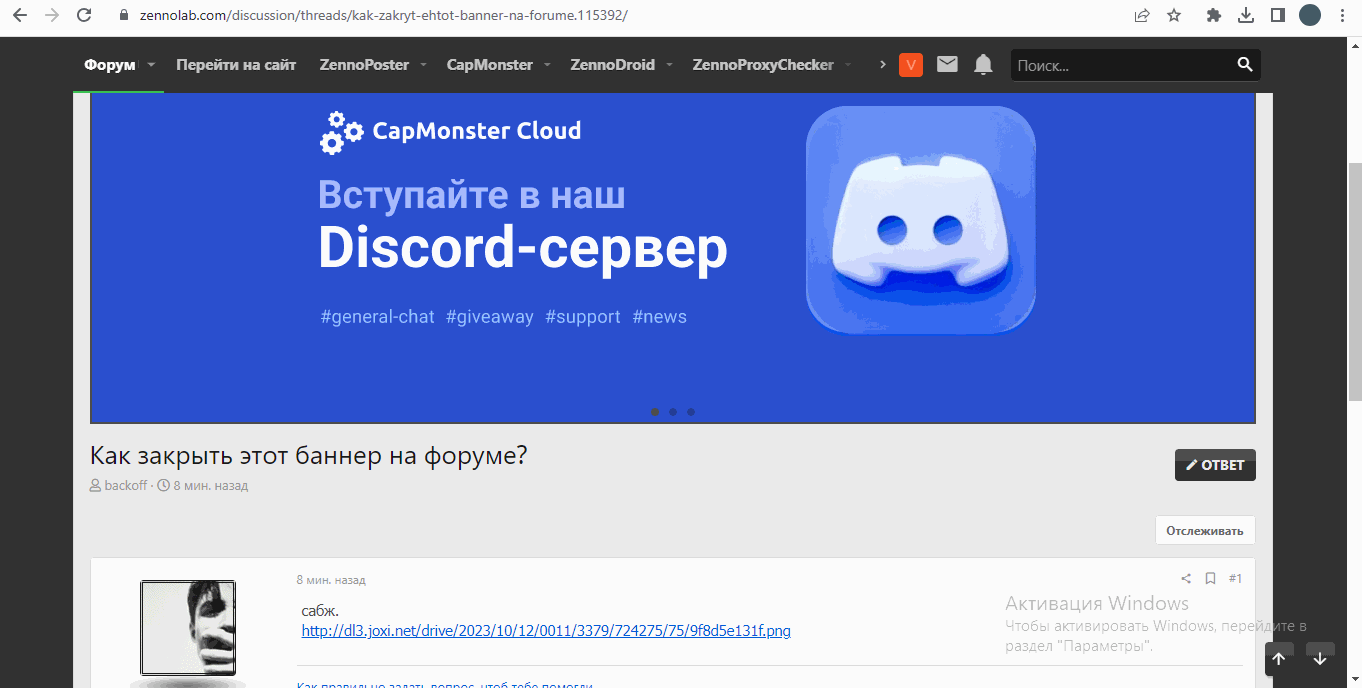Viewport: 1362px width, 688px height.
Task: Select third banner carousel dot
Action: click(691, 412)
